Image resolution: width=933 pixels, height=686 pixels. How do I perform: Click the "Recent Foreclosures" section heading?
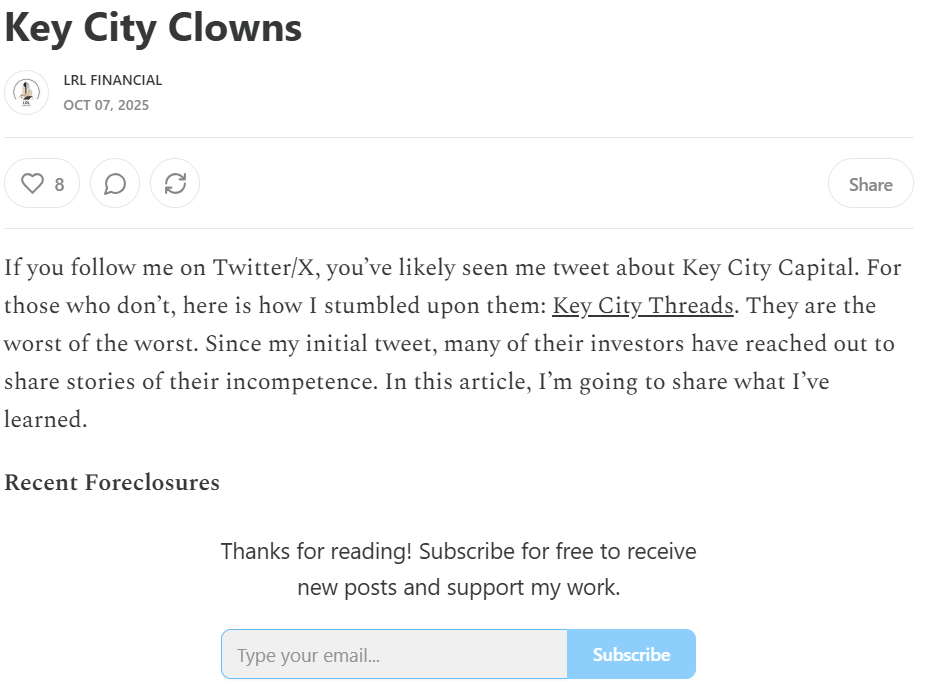[112, 483]
